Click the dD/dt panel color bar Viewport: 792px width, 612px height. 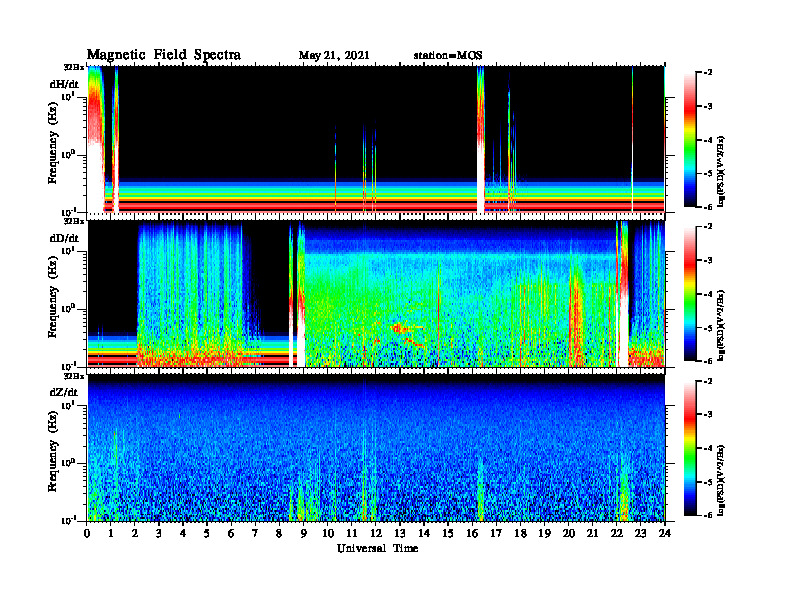(690, 294)
